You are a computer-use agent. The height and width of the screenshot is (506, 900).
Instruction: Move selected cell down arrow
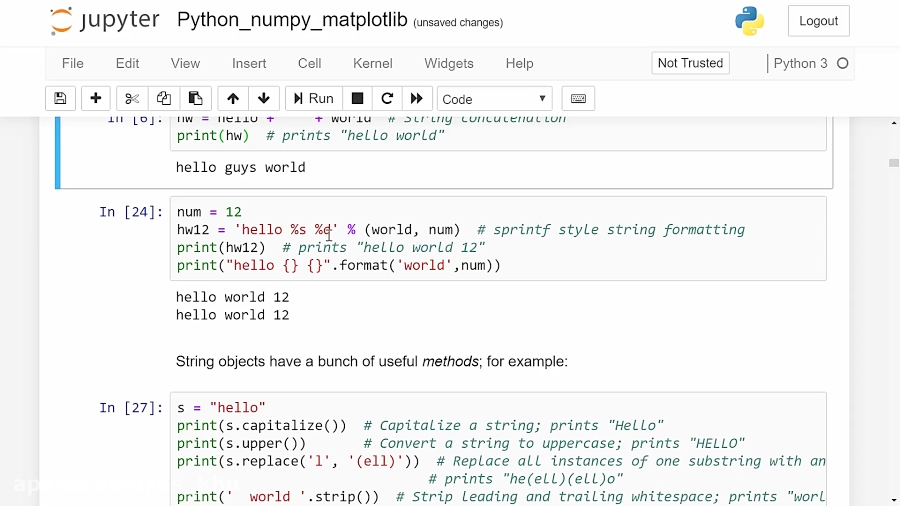click(264, 98)
